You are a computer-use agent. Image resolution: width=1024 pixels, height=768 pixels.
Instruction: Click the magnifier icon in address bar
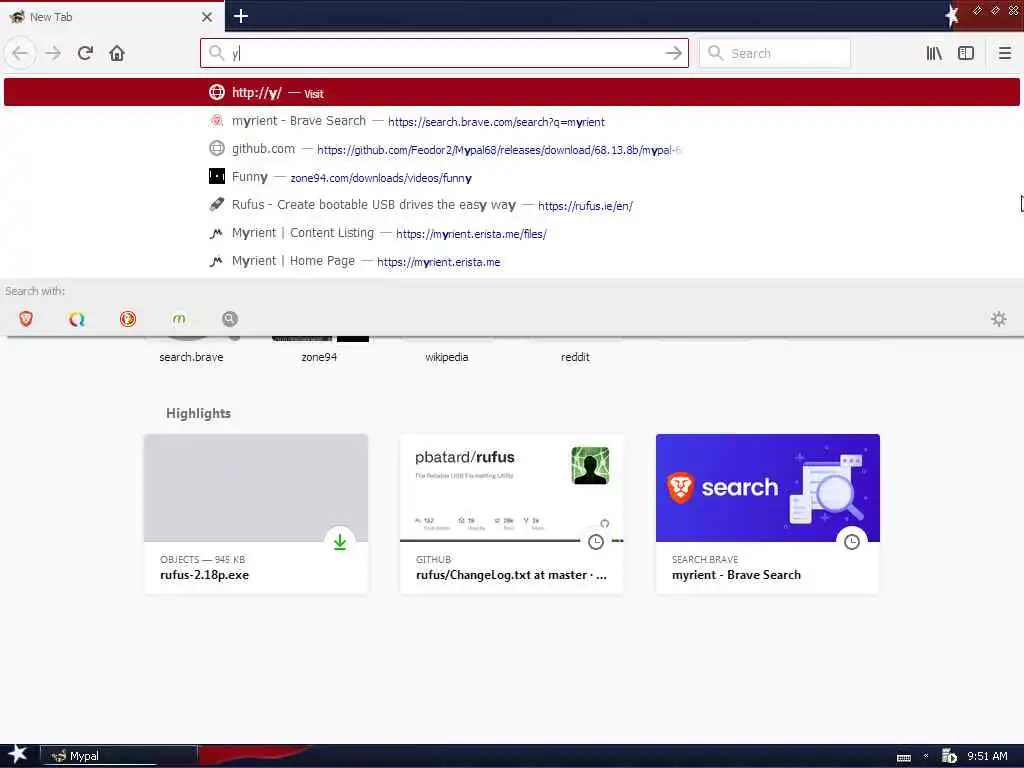217,53
